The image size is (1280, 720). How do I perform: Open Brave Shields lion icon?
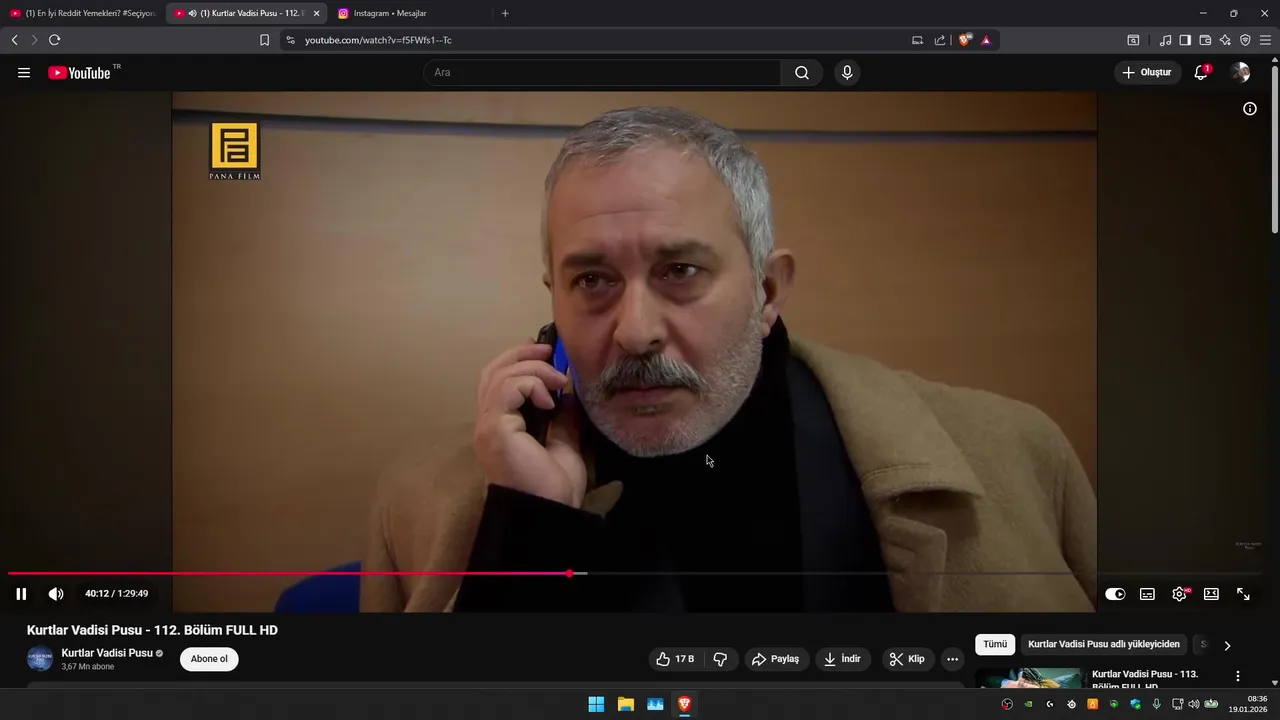pyautogui.click(x=965, y=40)
